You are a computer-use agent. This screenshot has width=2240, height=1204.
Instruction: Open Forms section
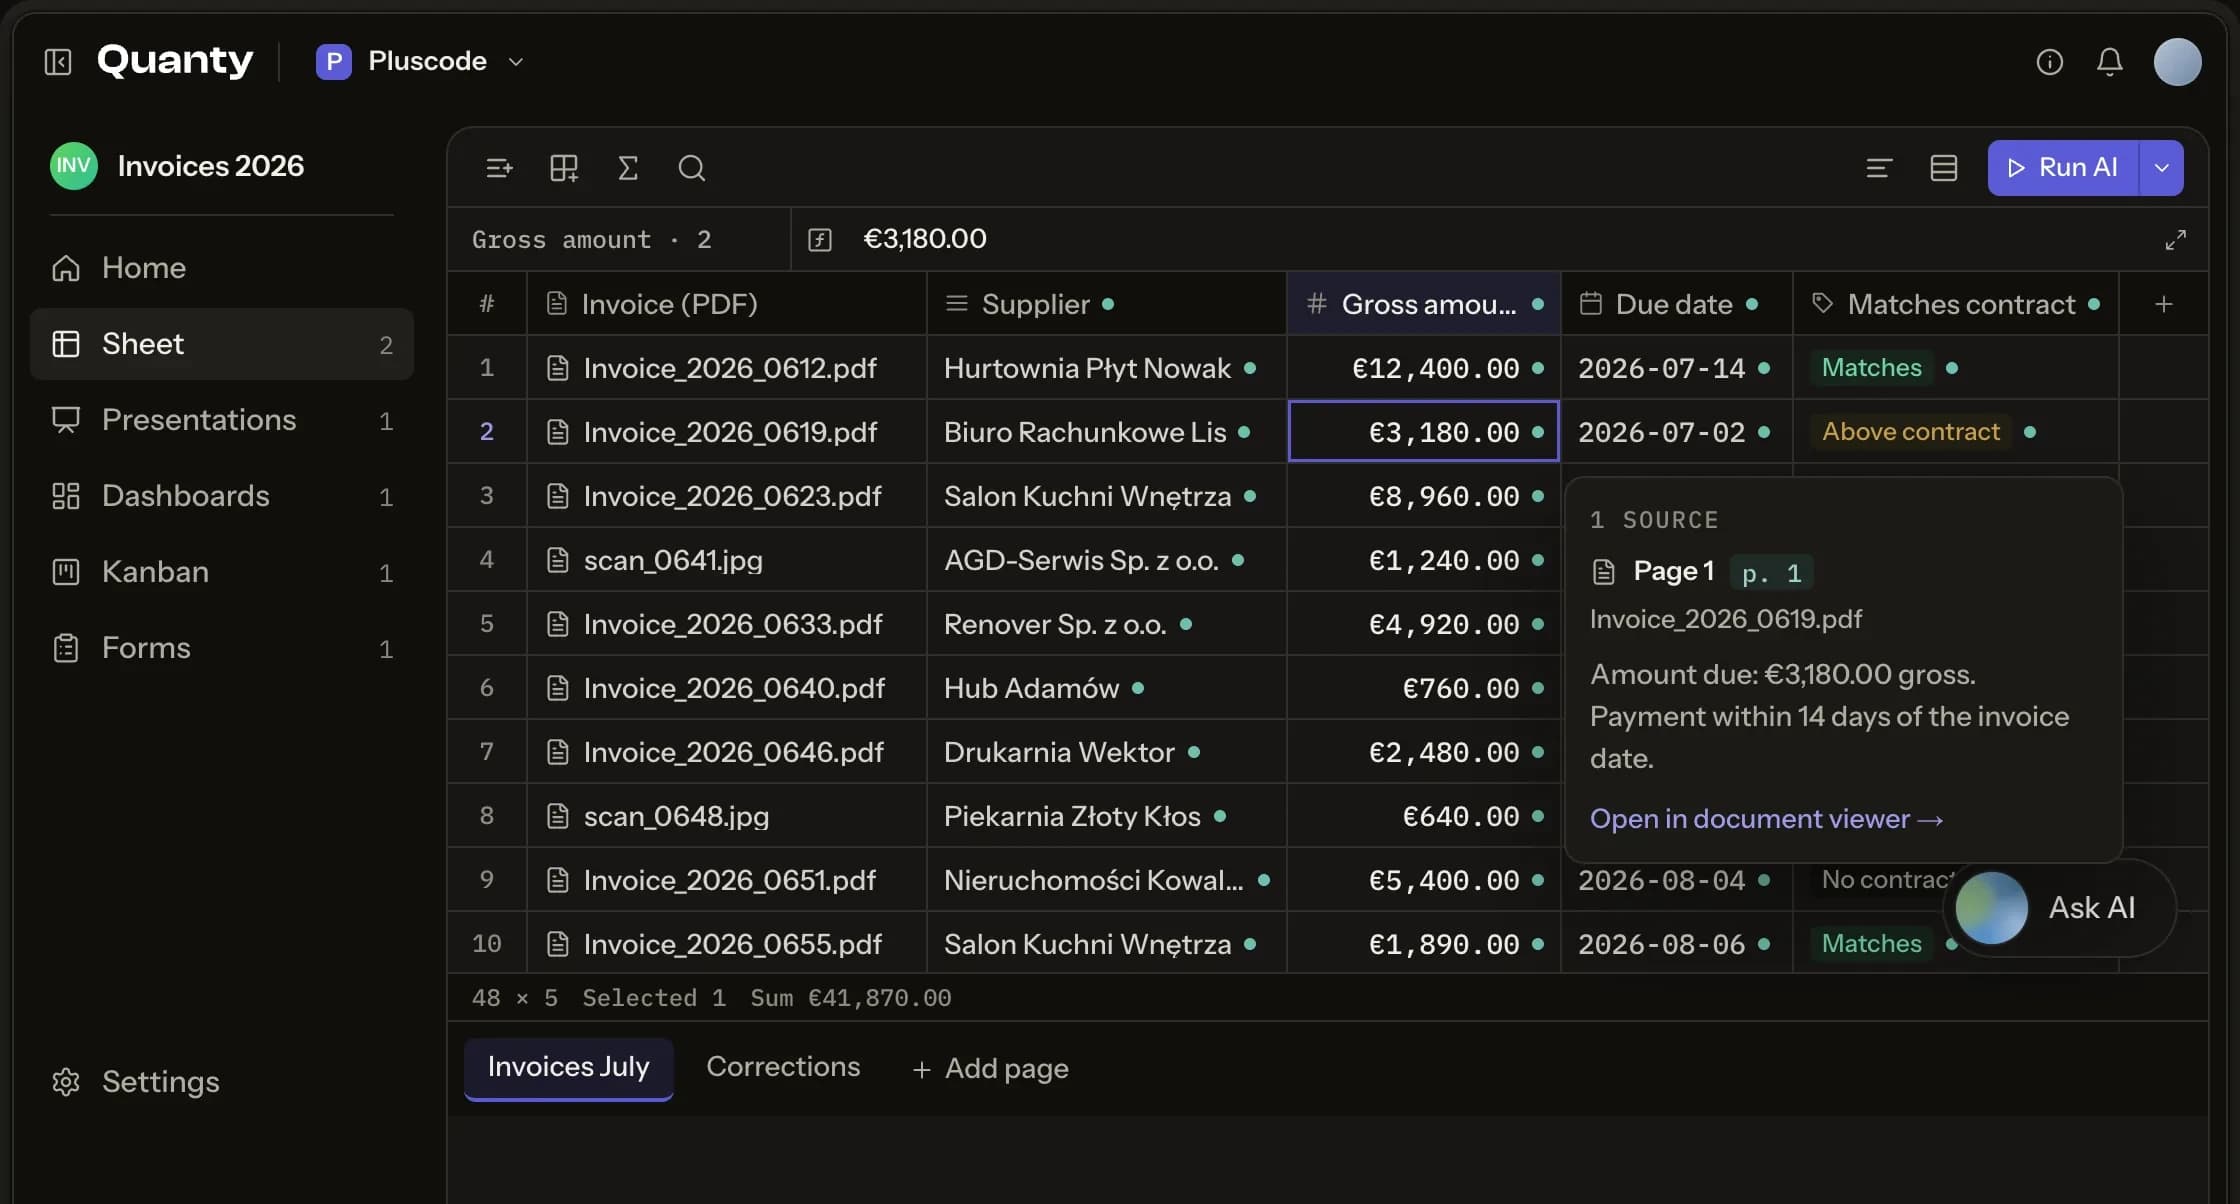[x=222, y=648]
